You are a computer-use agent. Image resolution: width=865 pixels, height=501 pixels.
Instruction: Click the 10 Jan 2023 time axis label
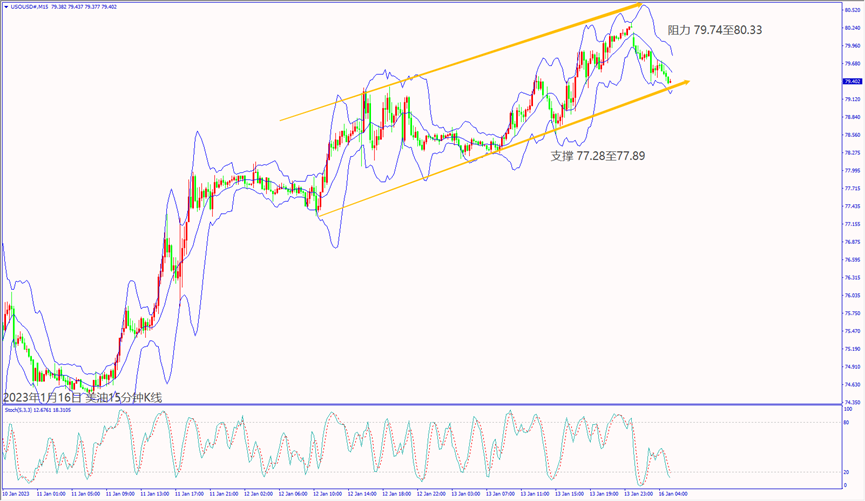[16, 493]
